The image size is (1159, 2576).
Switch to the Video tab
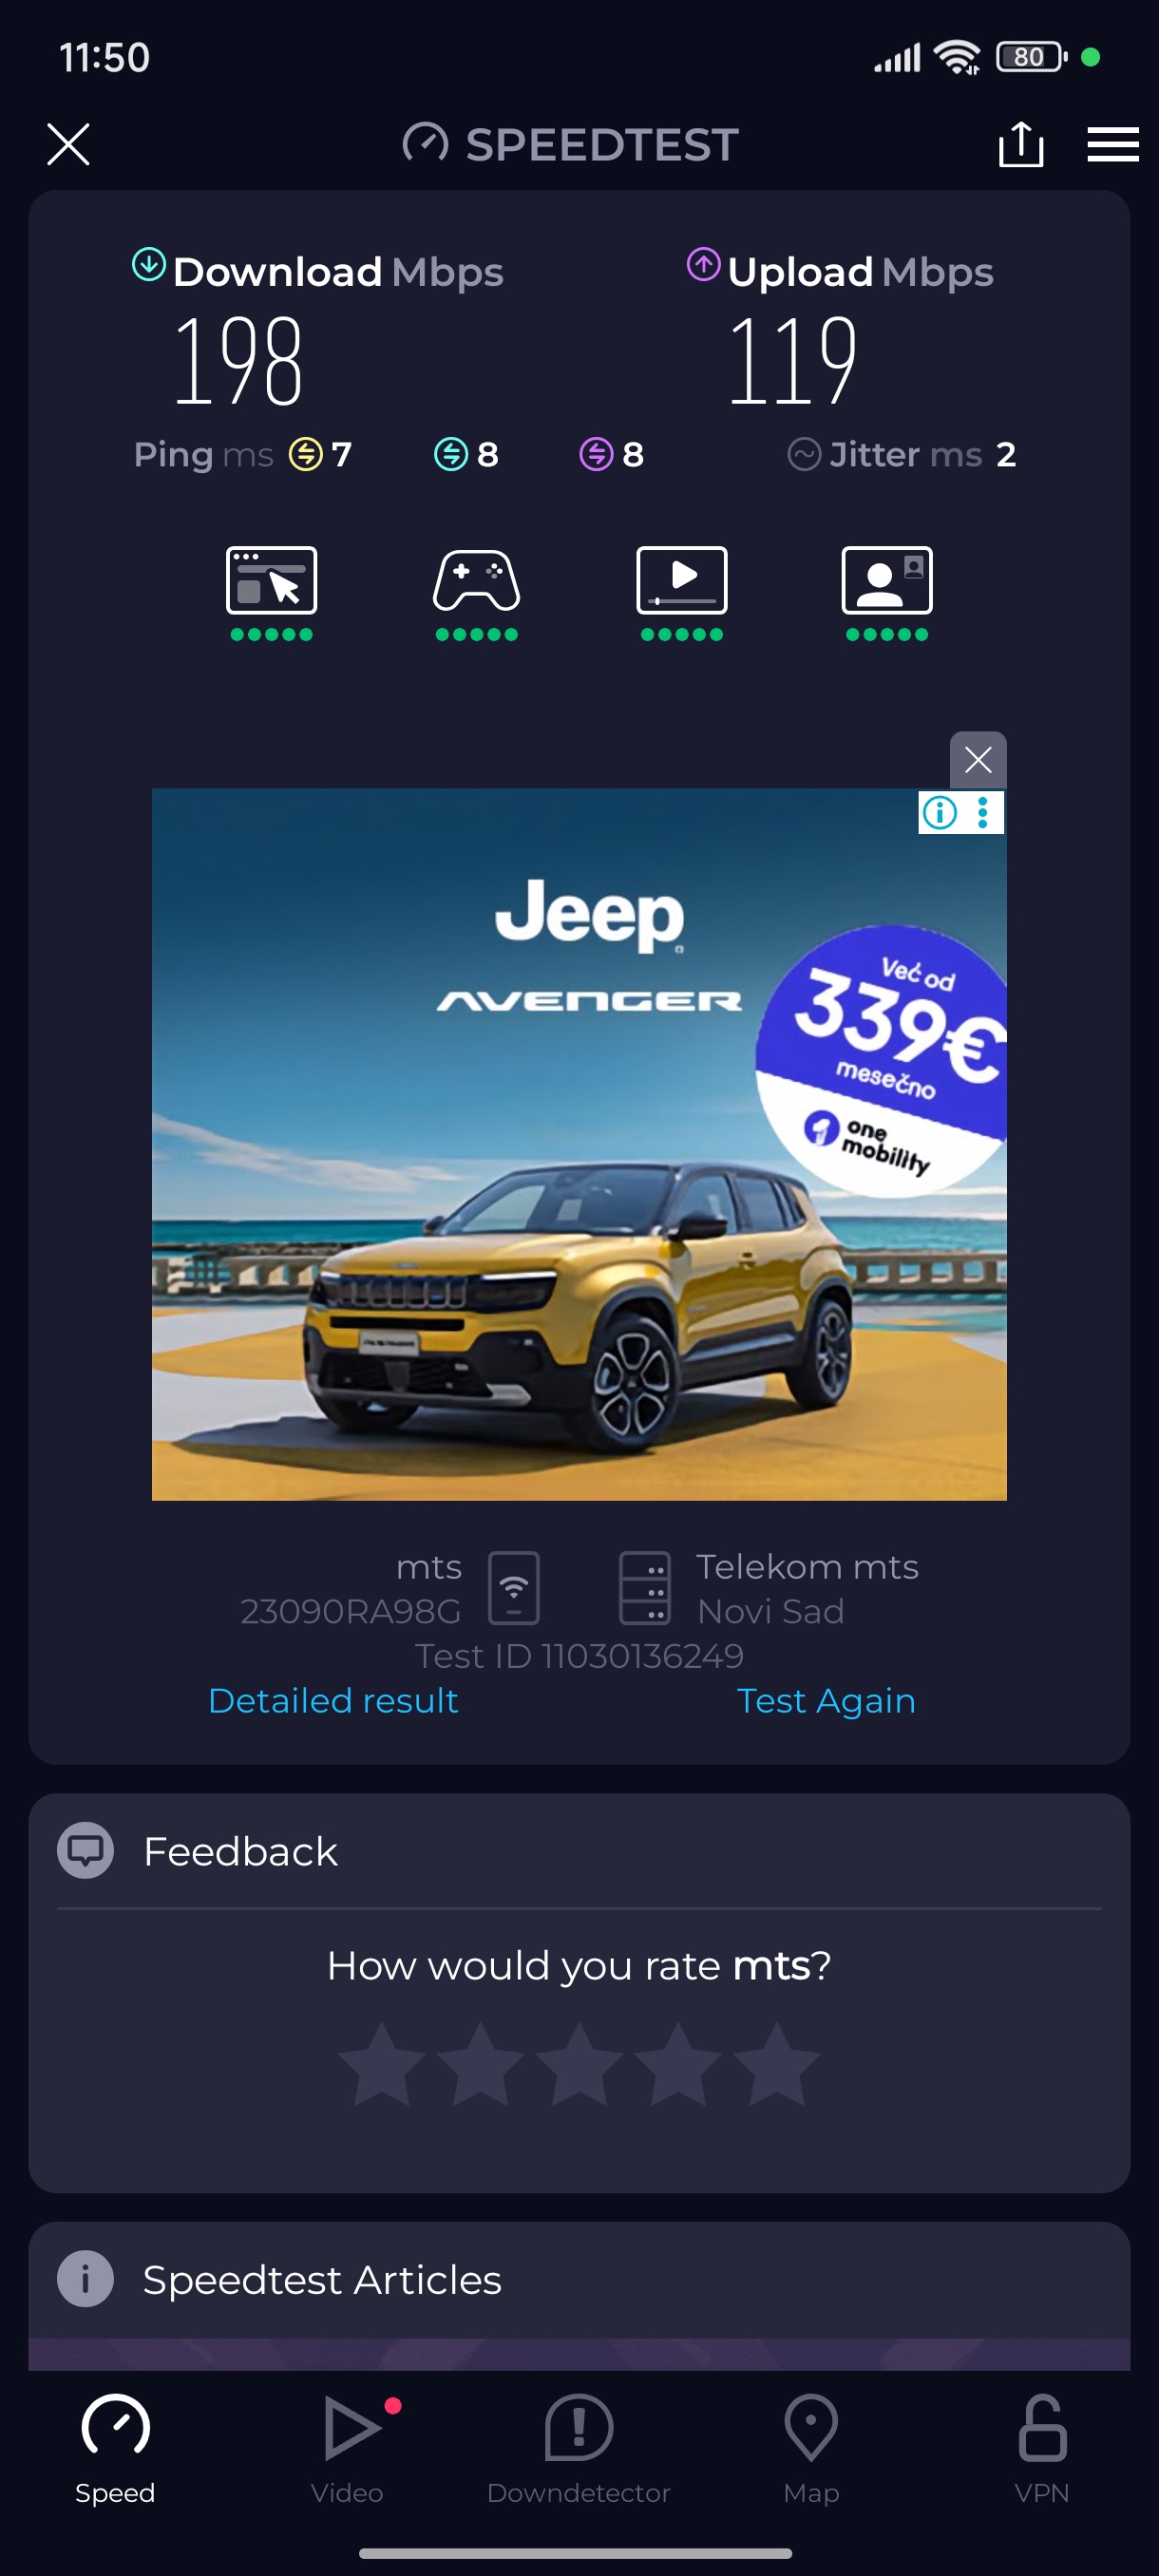click(347, 2448)
